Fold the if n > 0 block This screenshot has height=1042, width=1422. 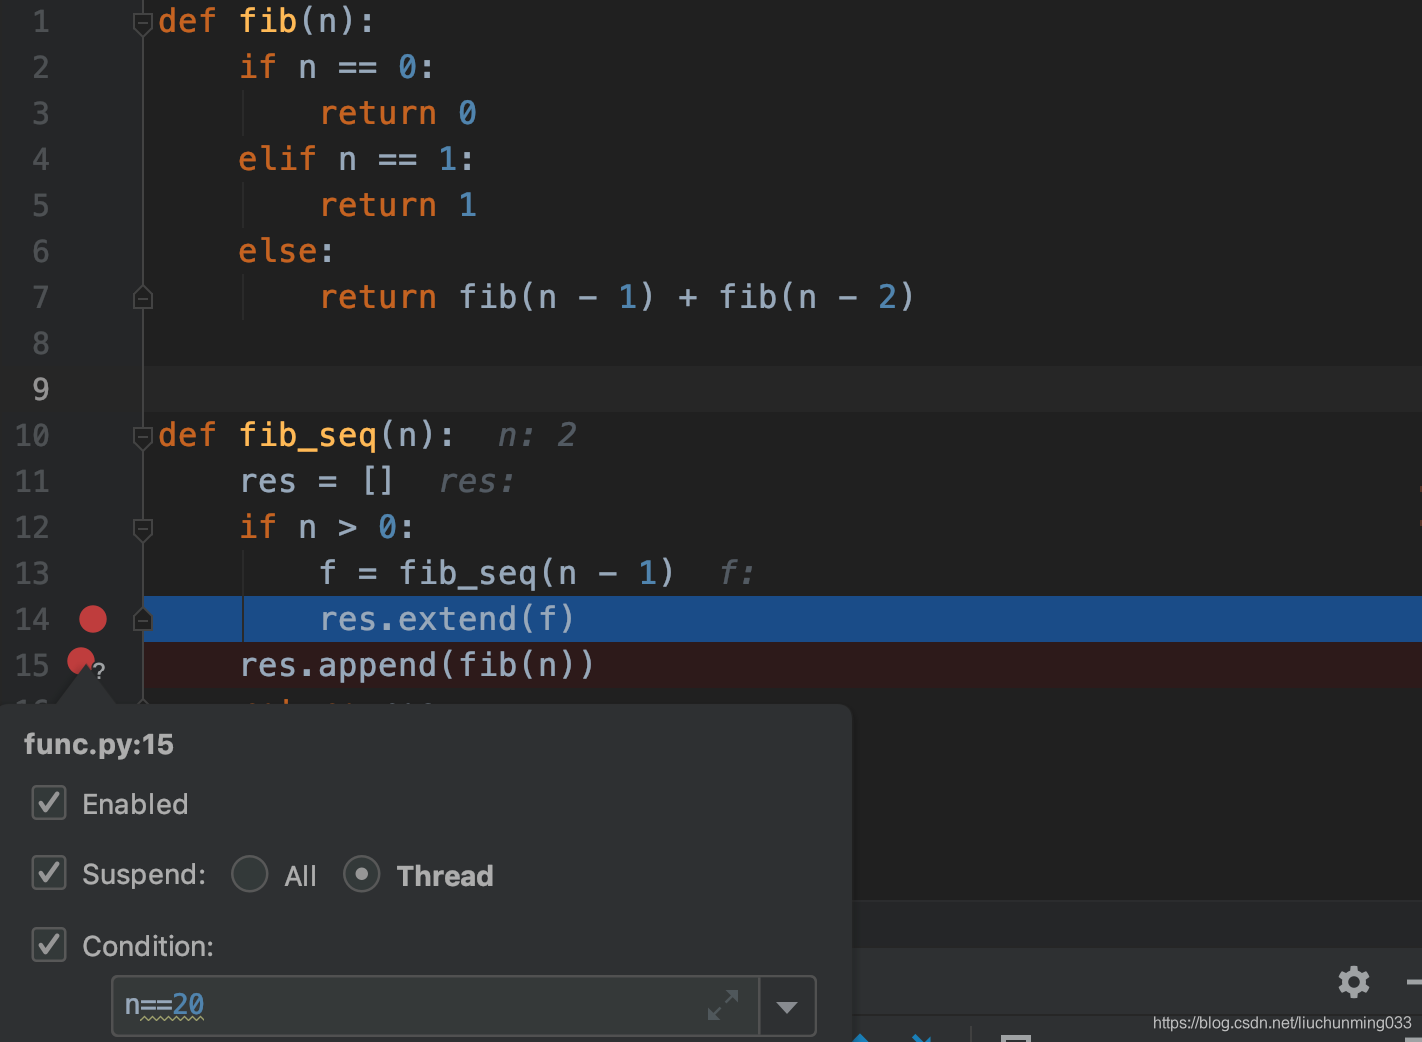click(x=143, y=529)
